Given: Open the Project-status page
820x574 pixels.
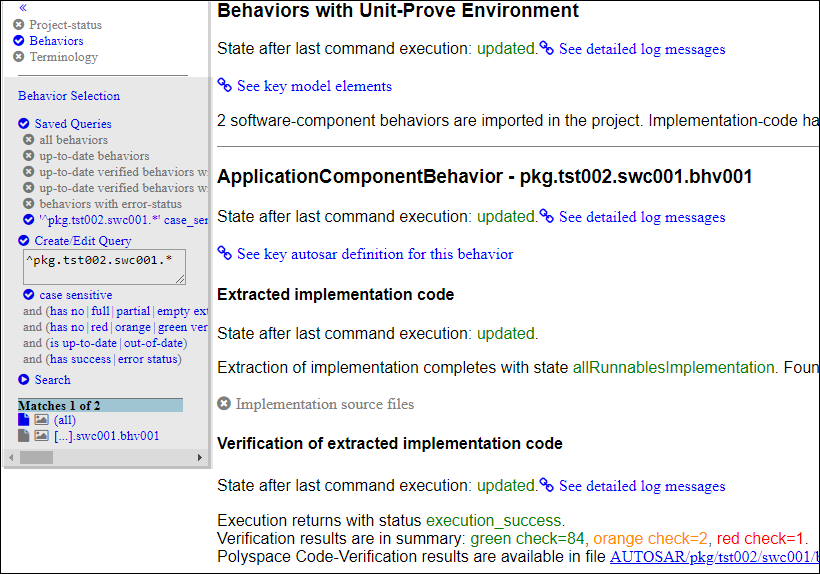Looking at the screenshot, I should coord(65,25).
